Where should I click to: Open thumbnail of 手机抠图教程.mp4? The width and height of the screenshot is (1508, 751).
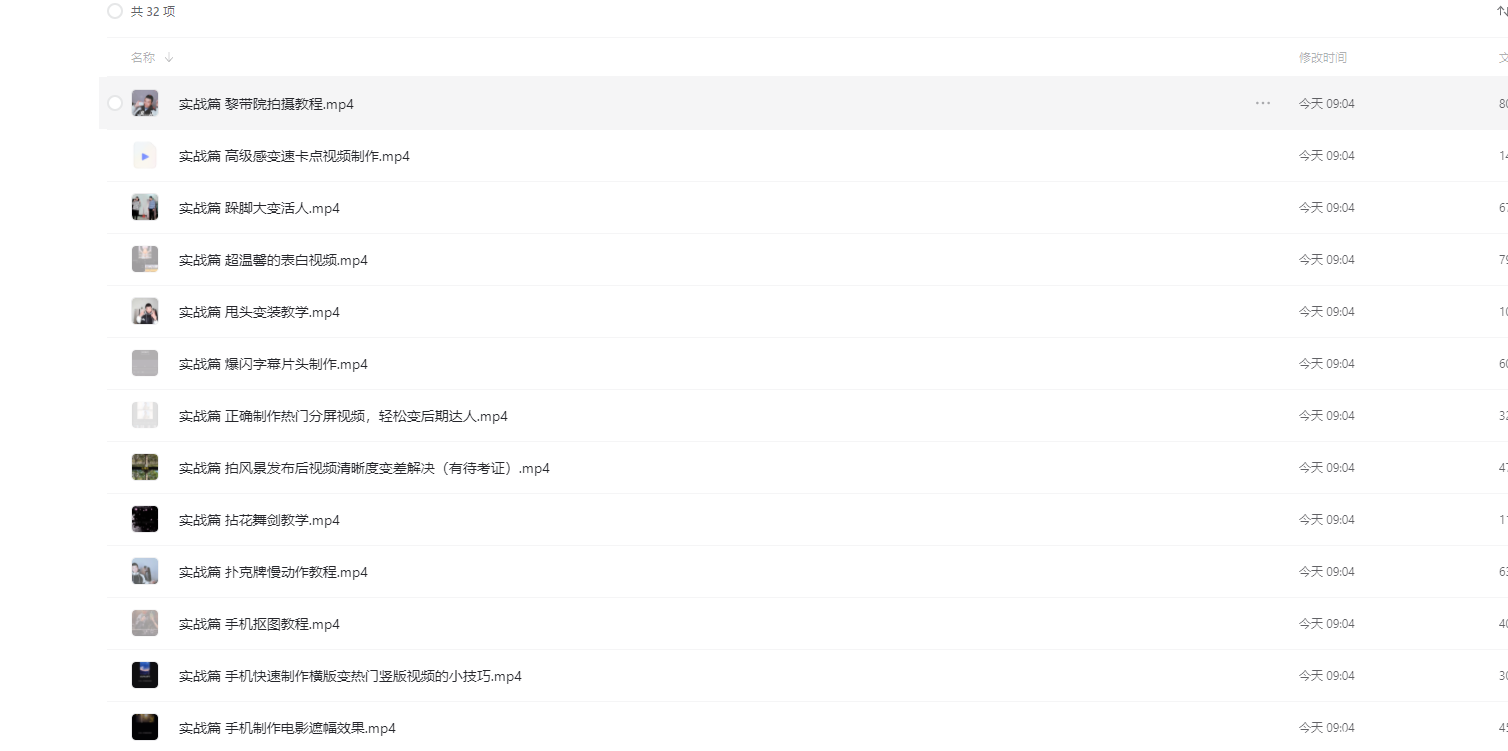coord(145,623)
